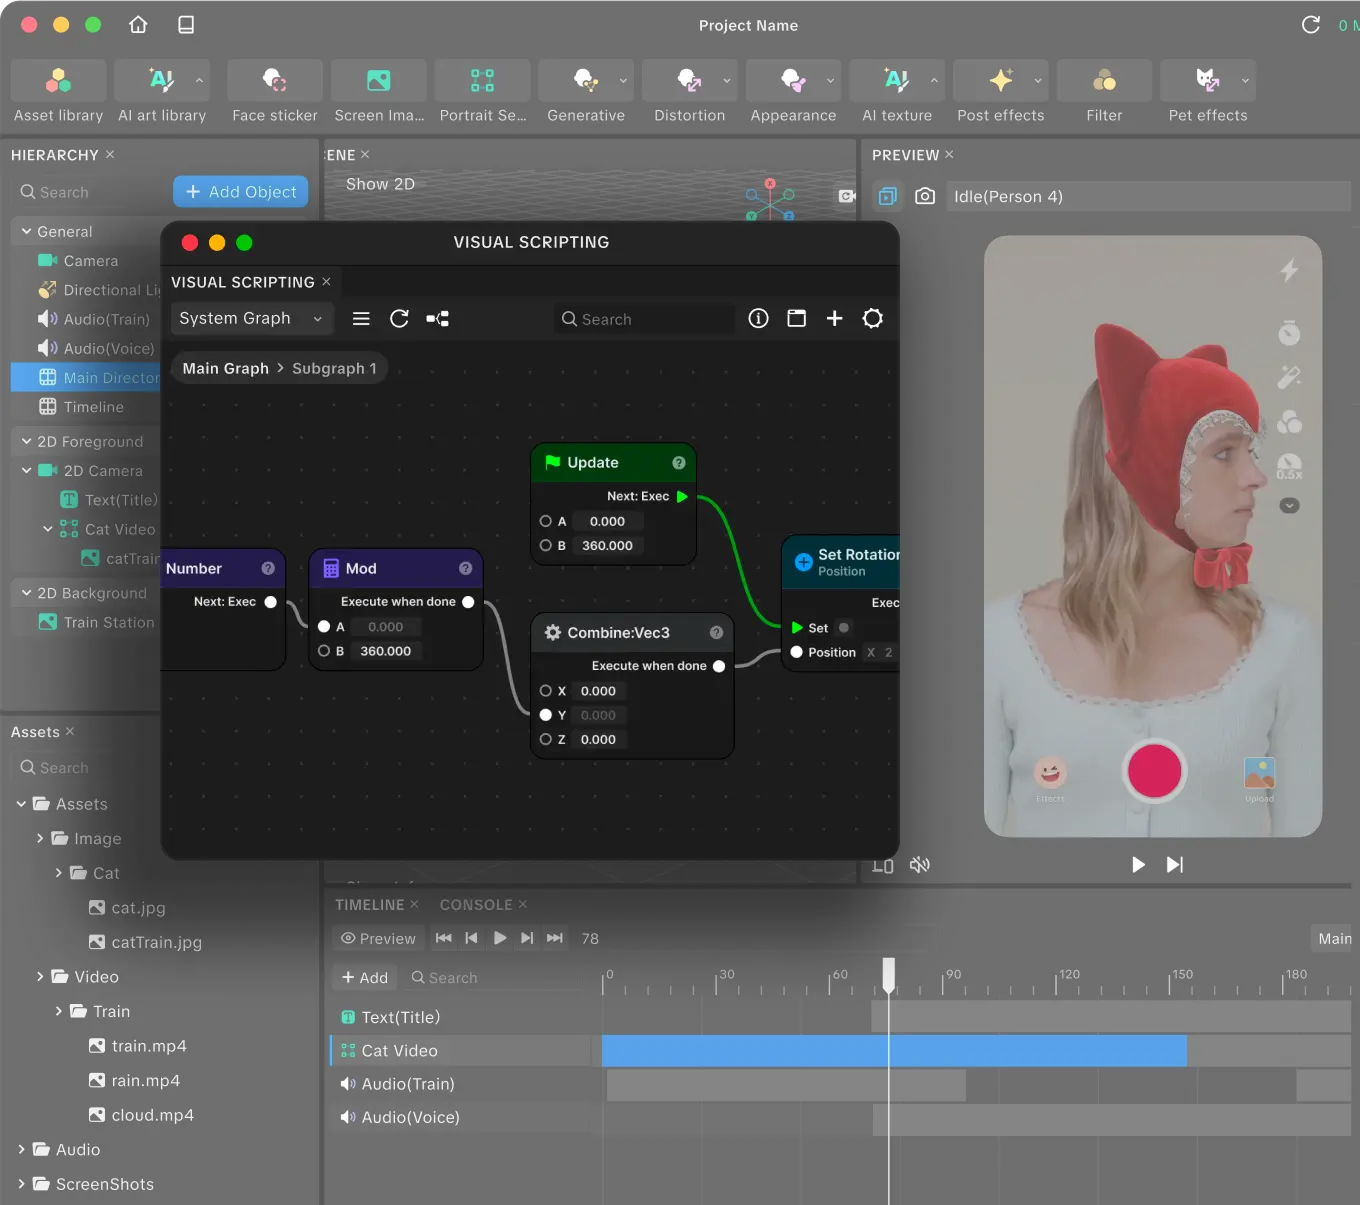Click the Visual Scripting search field
The height and width of the screenshot is (1205, 1360).
(x=645, y=319)
